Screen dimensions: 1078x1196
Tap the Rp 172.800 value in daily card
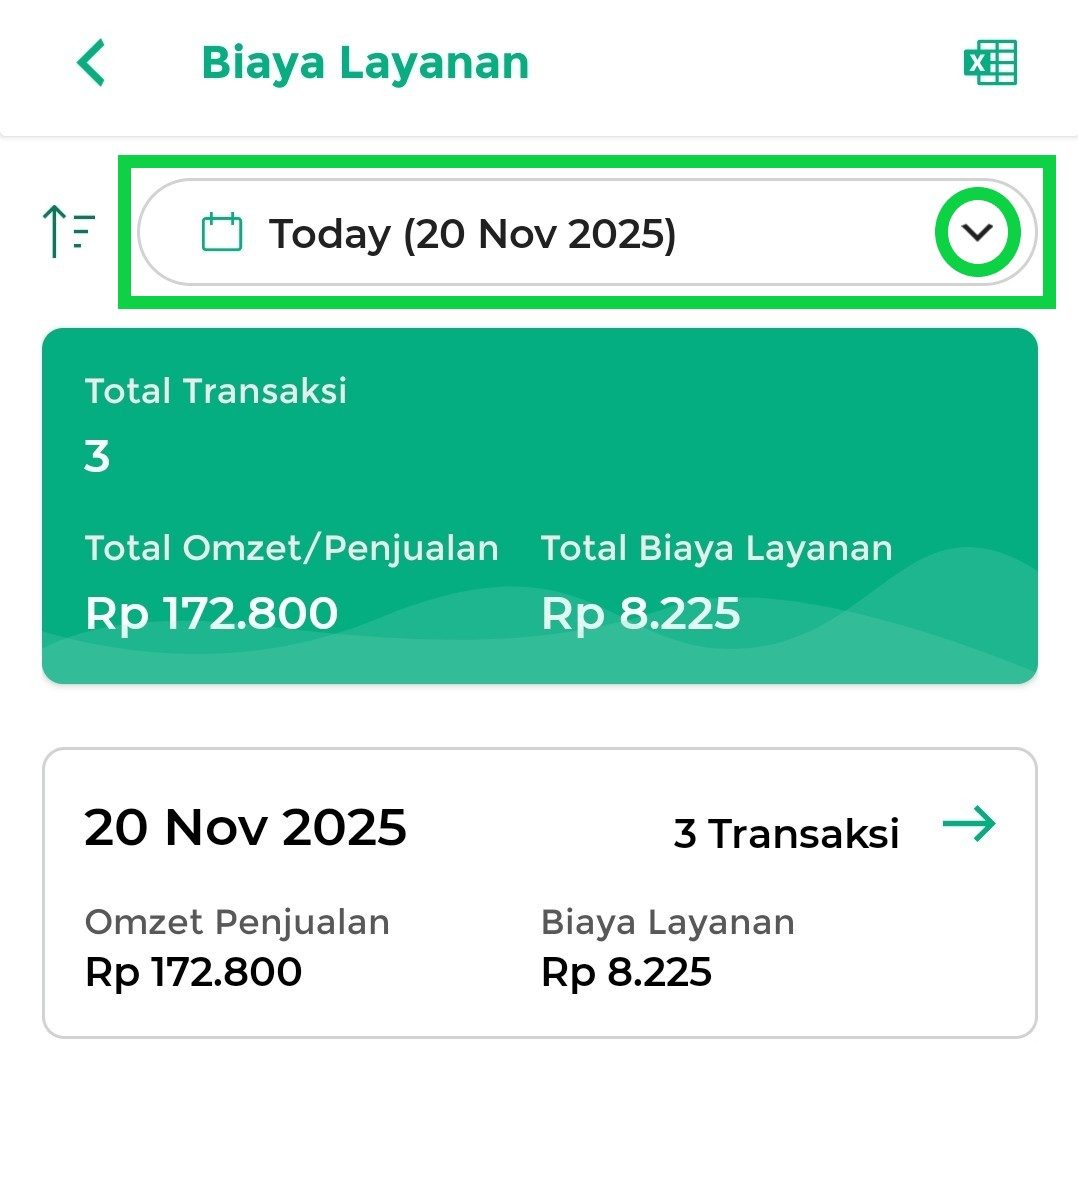(194, 972)
